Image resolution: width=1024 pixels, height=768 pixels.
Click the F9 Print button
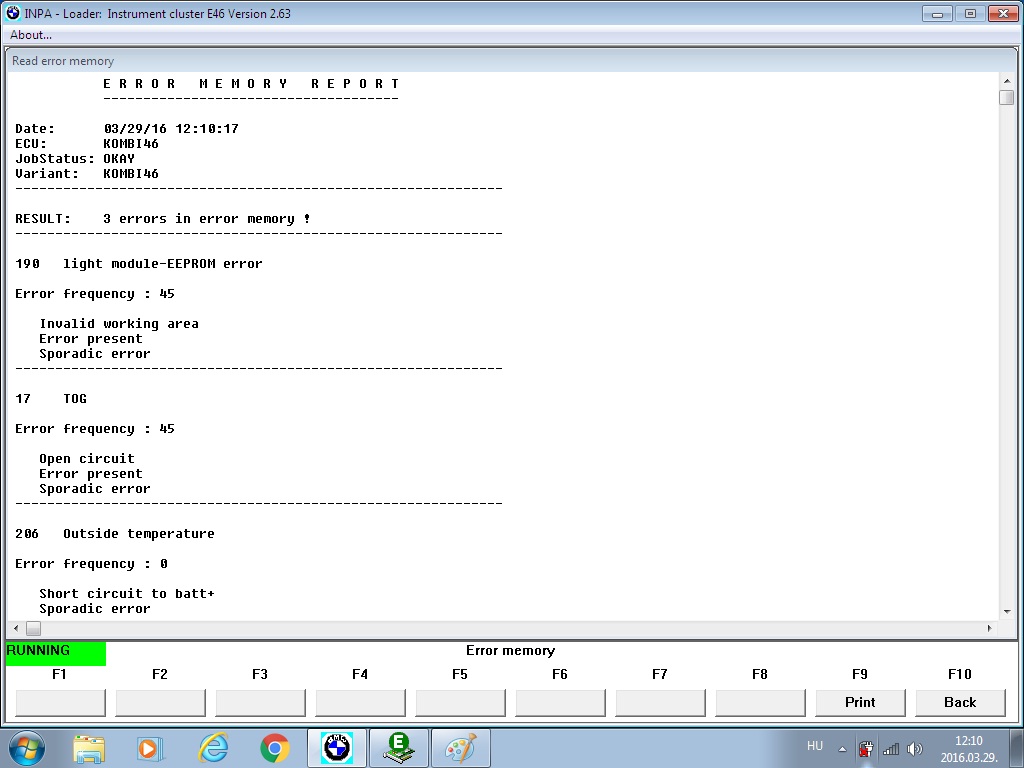860,703
